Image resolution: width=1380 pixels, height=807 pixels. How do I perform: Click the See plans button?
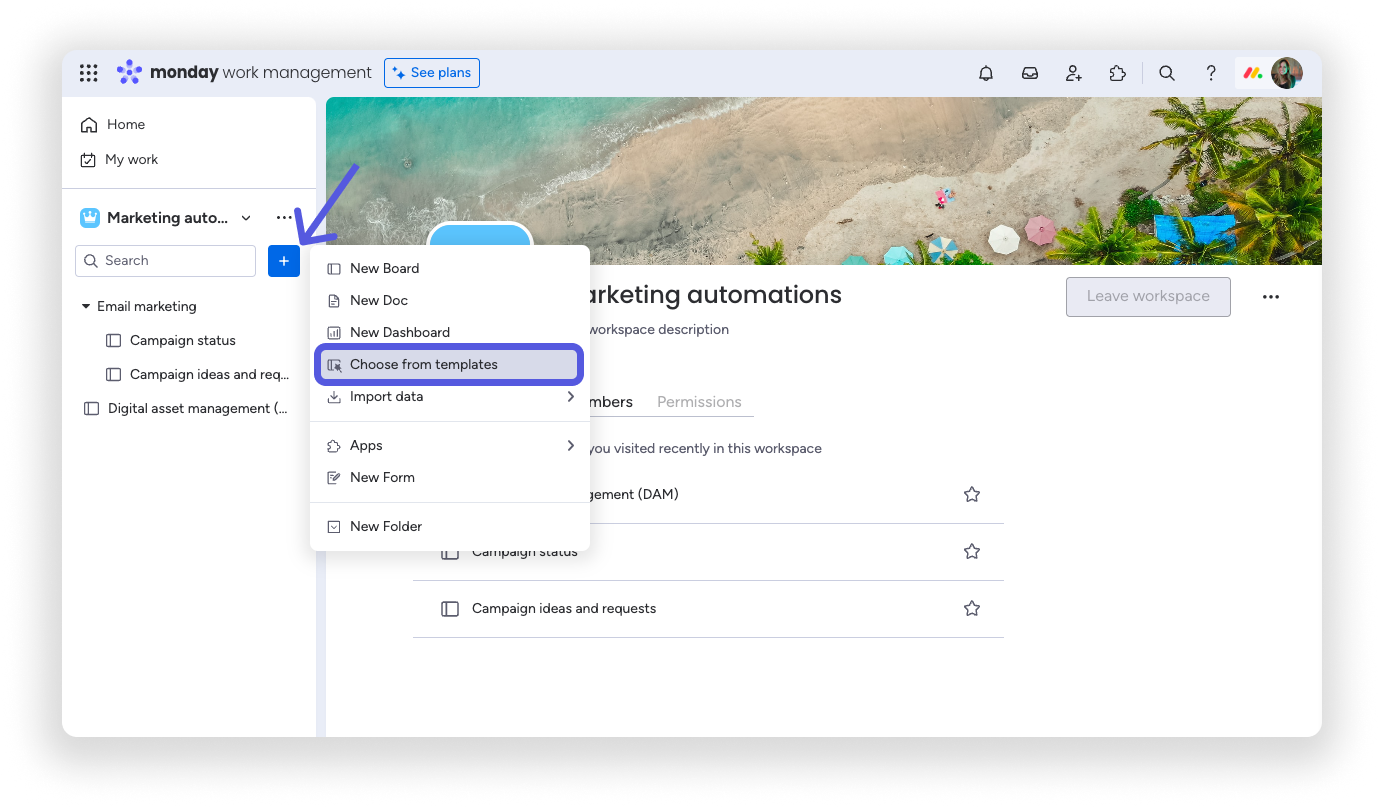pyautogui.click(x=432, y=73)
